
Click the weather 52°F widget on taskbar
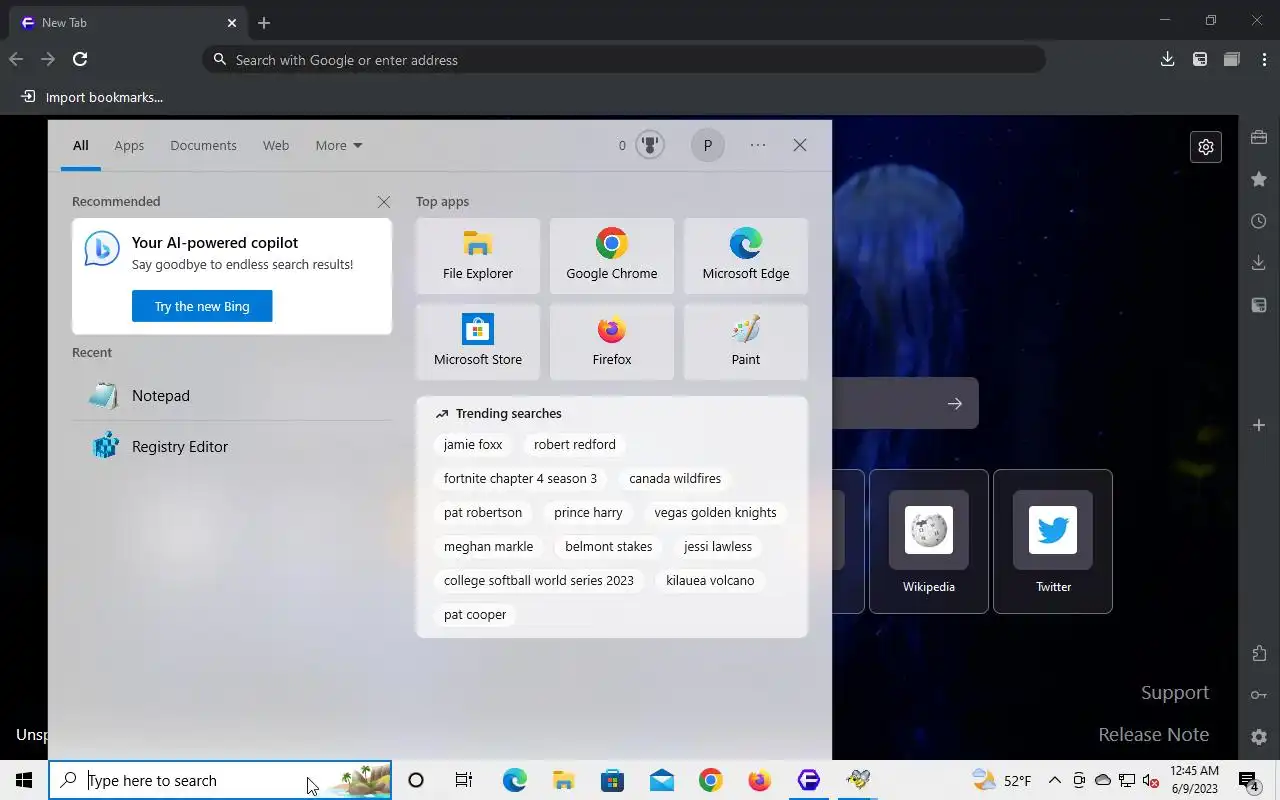pos(1002,780)
